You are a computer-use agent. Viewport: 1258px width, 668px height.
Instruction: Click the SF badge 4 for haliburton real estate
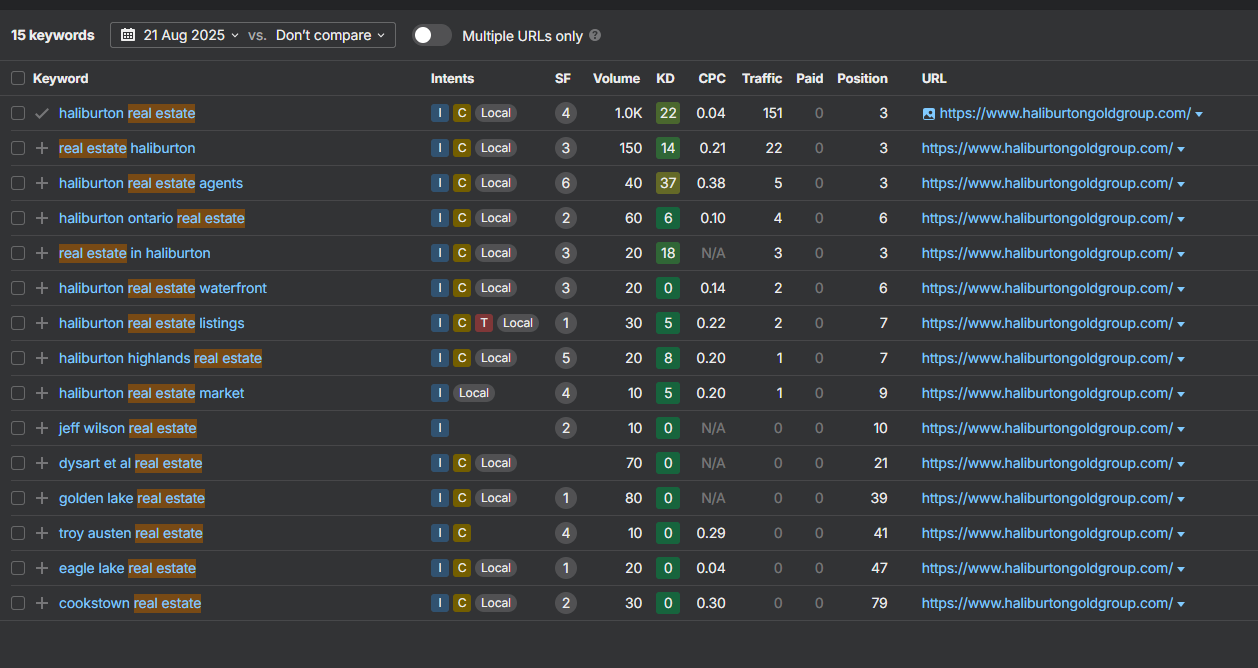click(x=566, y=113)
